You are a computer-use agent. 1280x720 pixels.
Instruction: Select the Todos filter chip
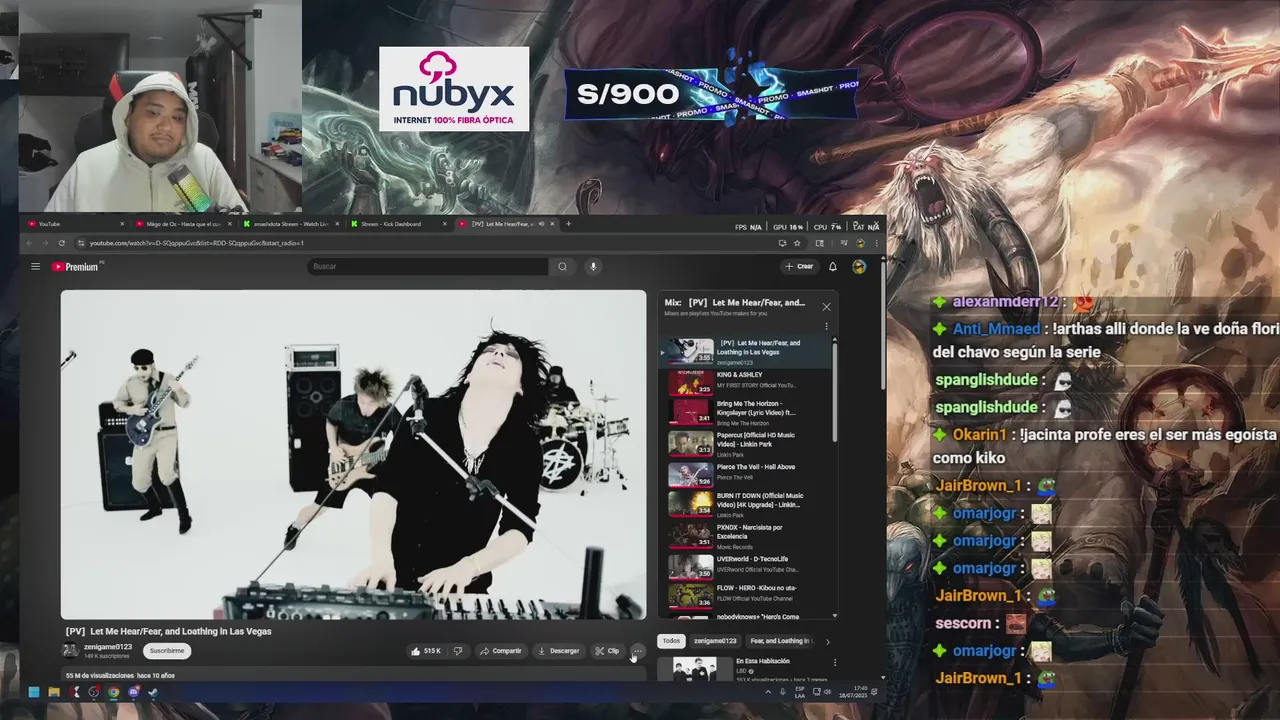point(671,641)
